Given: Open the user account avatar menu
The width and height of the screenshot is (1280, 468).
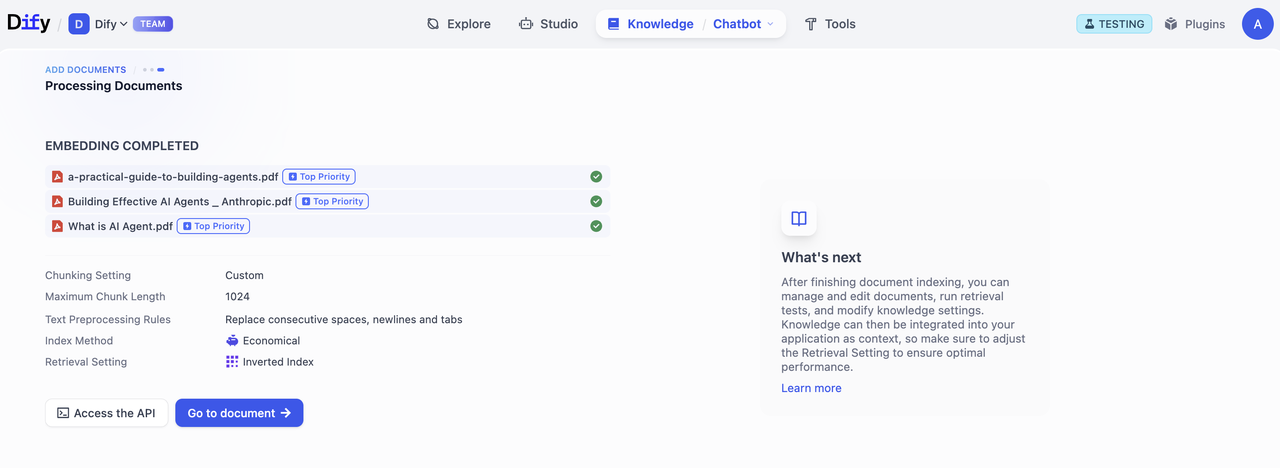Looking at the screenshot, I should pos(1257,24).
